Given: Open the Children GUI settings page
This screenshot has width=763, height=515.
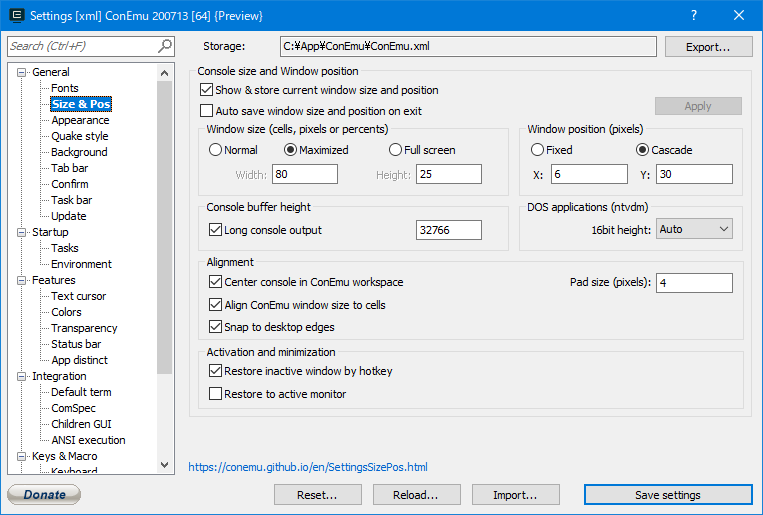Looking at the screenshot, I should [81, 424].
